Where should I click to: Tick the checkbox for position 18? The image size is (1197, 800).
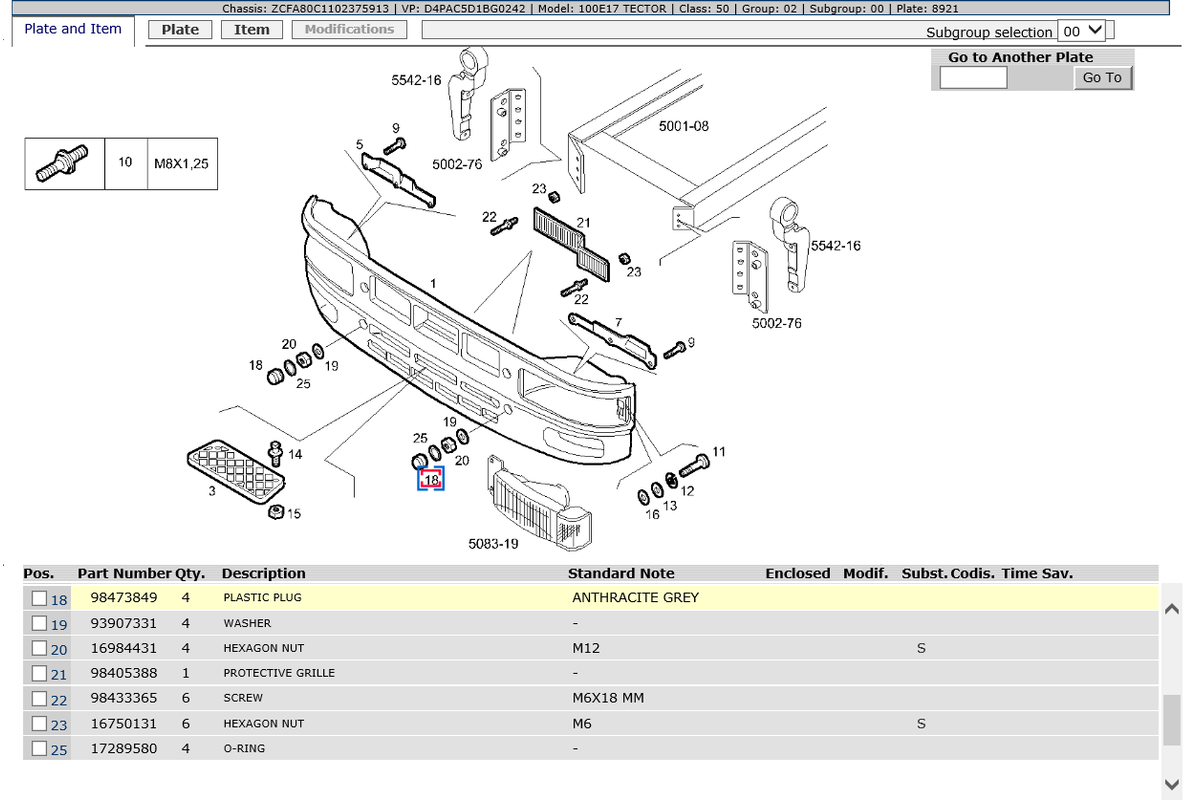pos(39,598)
